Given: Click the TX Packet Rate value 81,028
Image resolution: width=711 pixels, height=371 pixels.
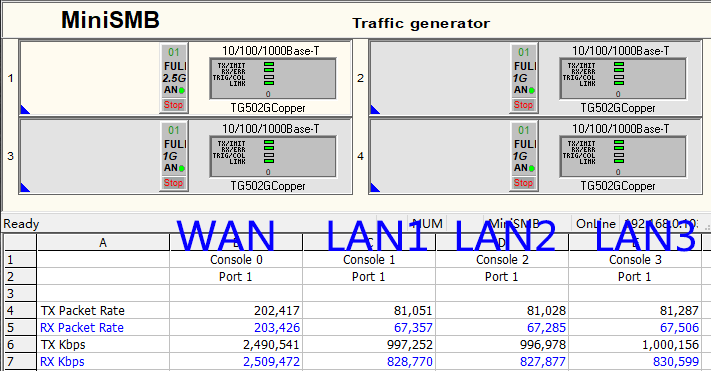Looking at the screenshot, I should [546, 311].
